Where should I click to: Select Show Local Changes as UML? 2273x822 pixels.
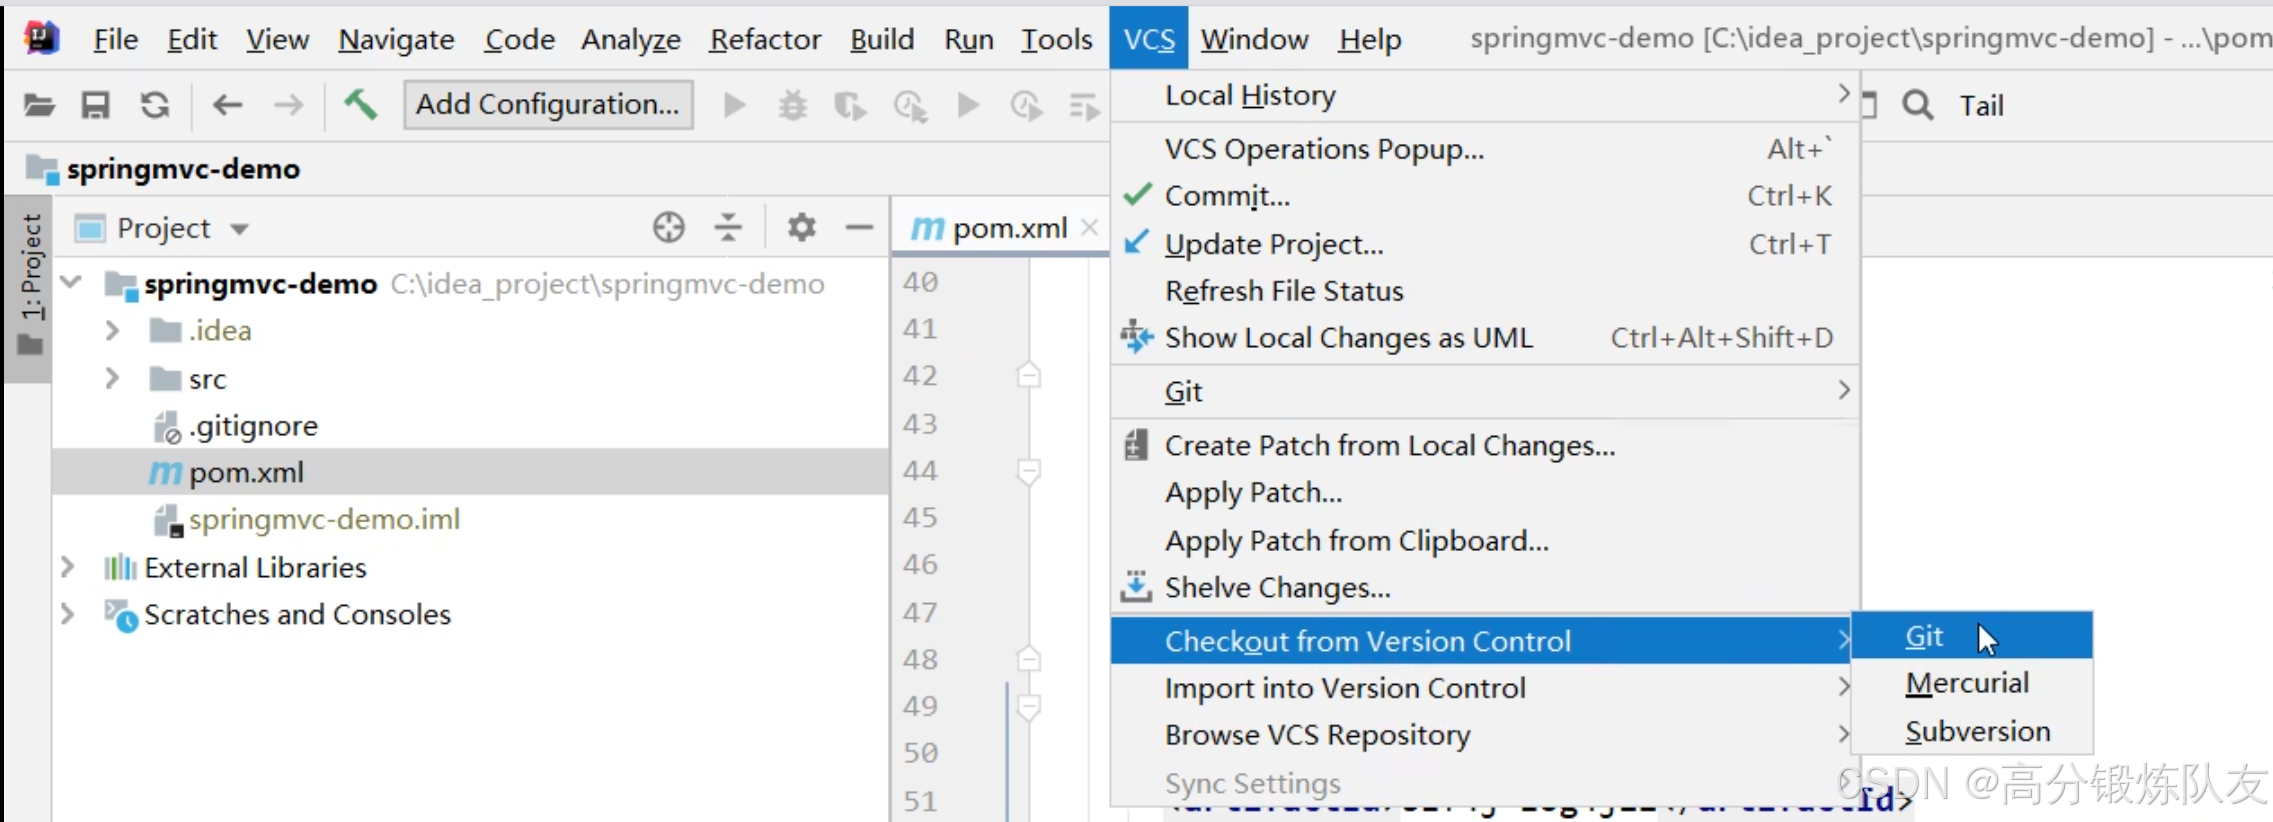point(1485,338)
